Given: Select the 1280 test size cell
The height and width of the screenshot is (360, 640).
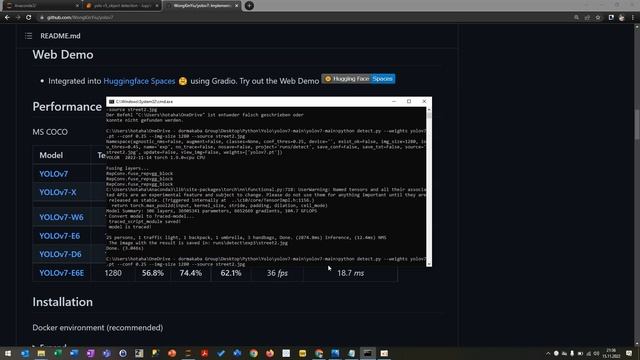Looking at the screenshot, I should tap(113, 273).
